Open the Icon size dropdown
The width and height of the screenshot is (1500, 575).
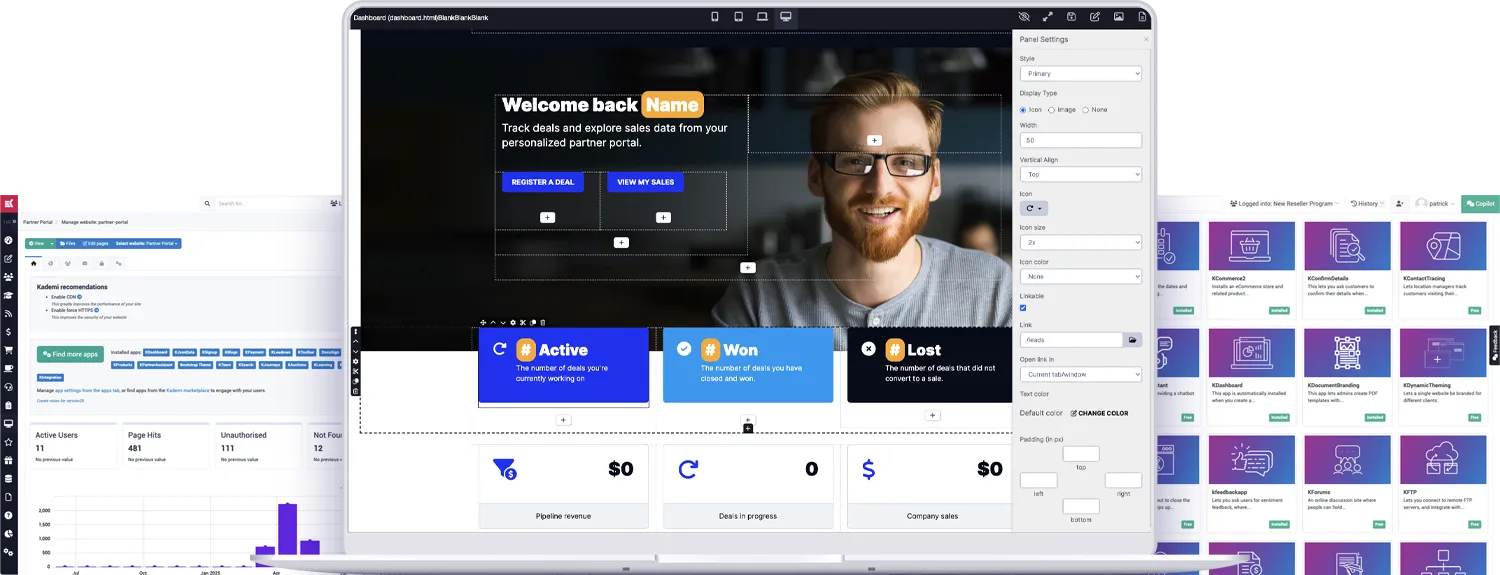click(1080, 243)
